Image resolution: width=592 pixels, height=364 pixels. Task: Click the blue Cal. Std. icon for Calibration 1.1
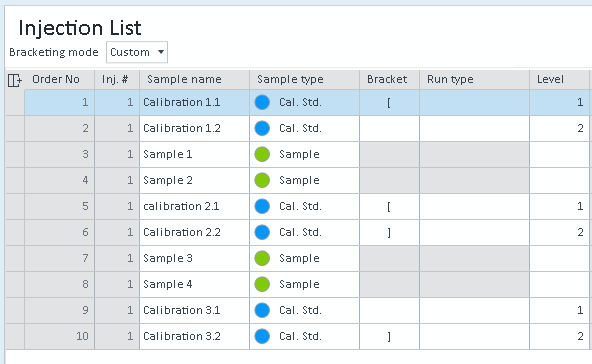[x=262, y=102]
